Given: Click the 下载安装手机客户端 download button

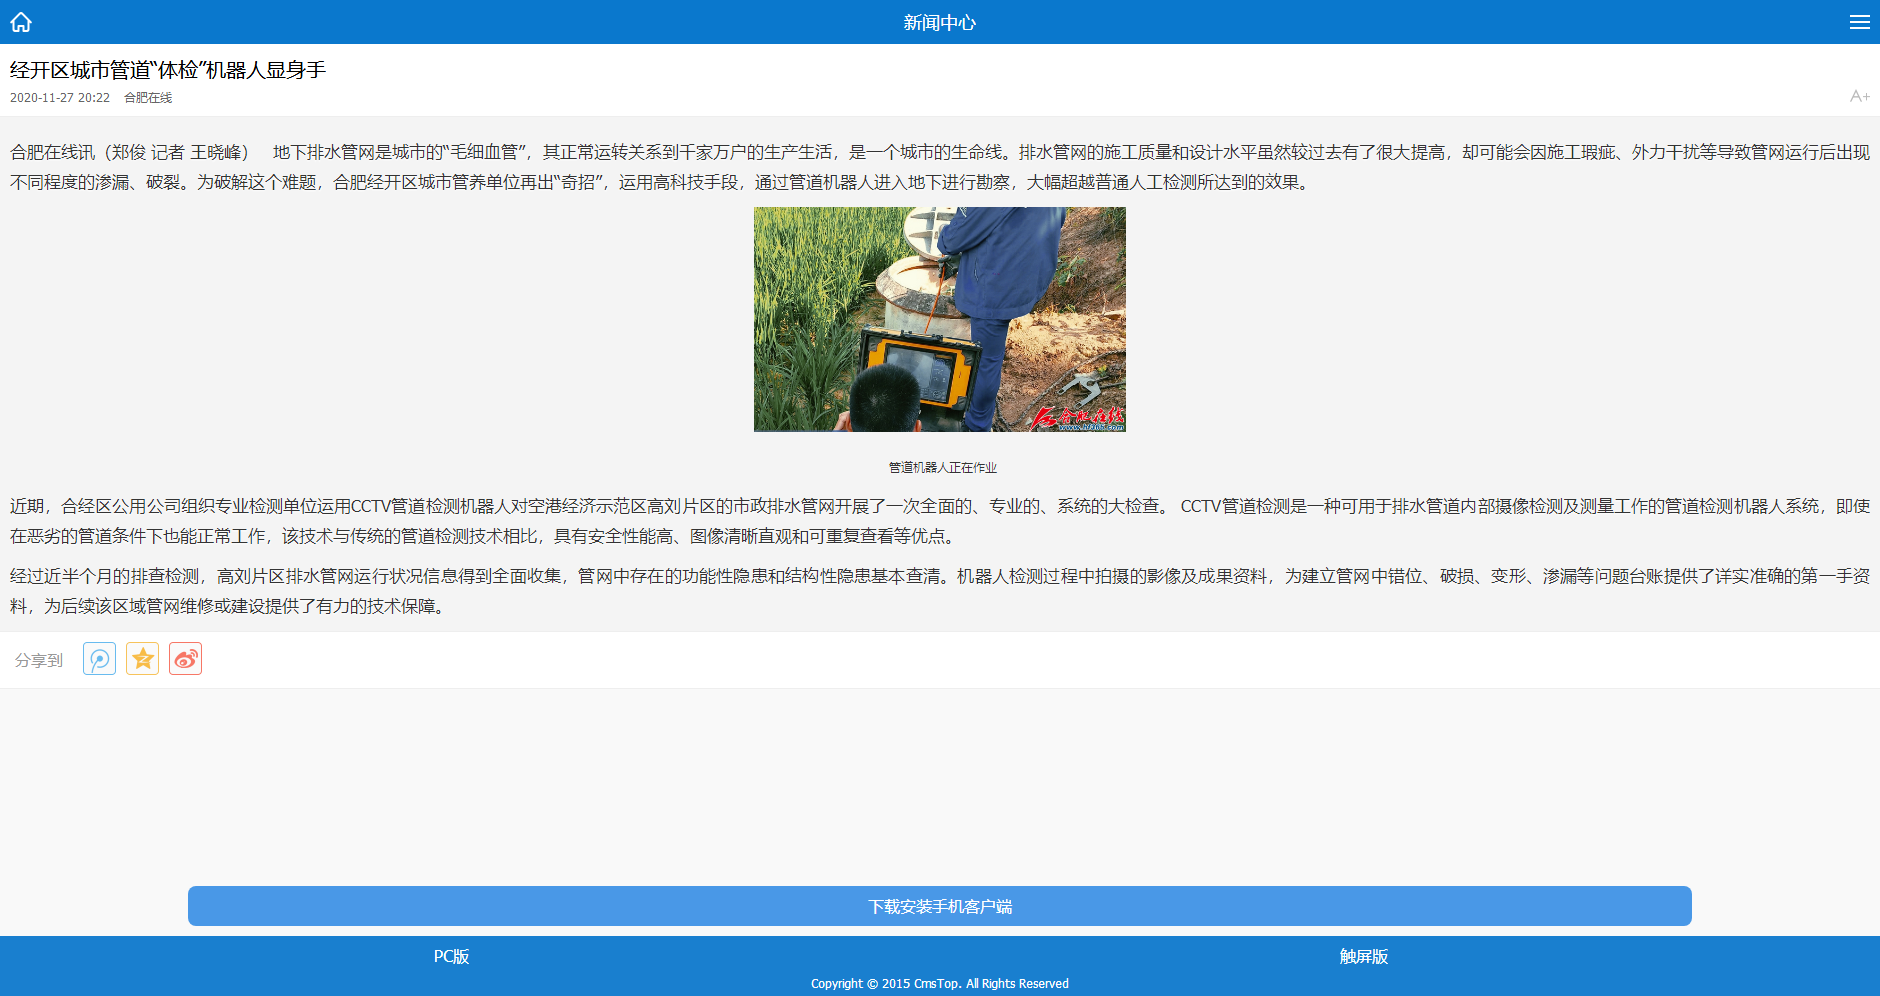Looking at the screenshot, I should coord(939,906).
